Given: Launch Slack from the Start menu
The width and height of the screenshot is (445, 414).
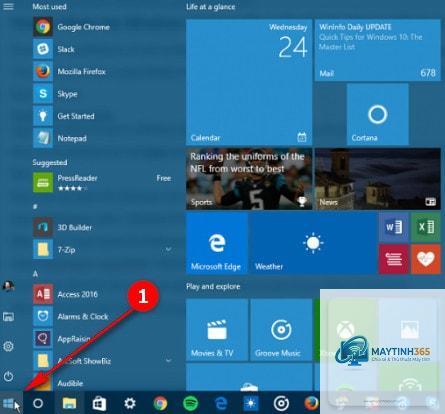Looking at the screenshot, I should coord(103,49).
